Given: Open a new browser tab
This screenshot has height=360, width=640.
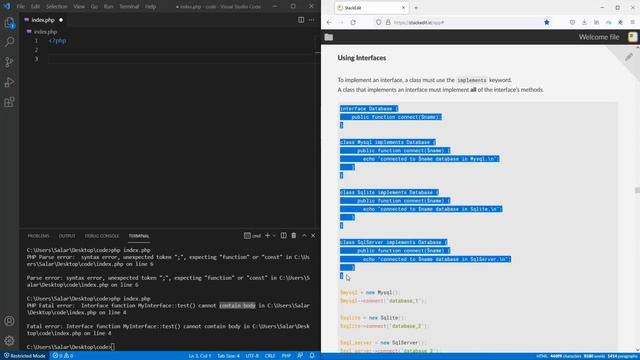Looking at the screenshot, I should coord(416,8).
